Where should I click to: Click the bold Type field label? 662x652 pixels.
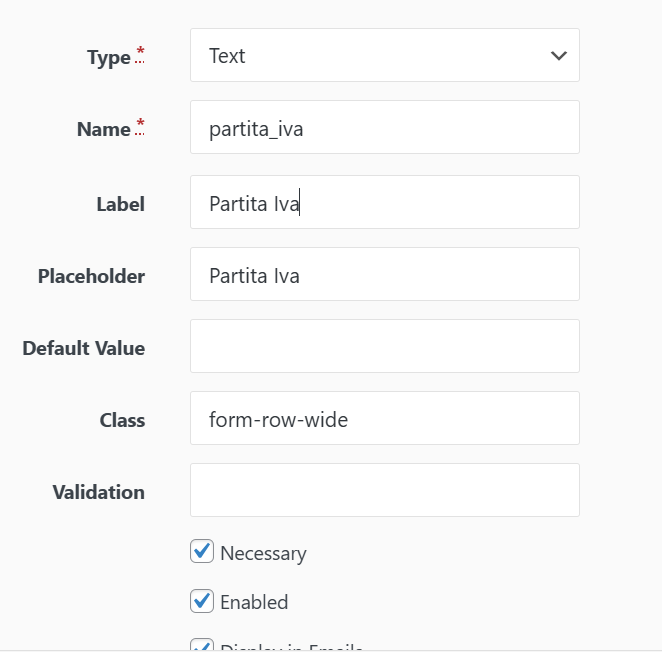point(109,58)
